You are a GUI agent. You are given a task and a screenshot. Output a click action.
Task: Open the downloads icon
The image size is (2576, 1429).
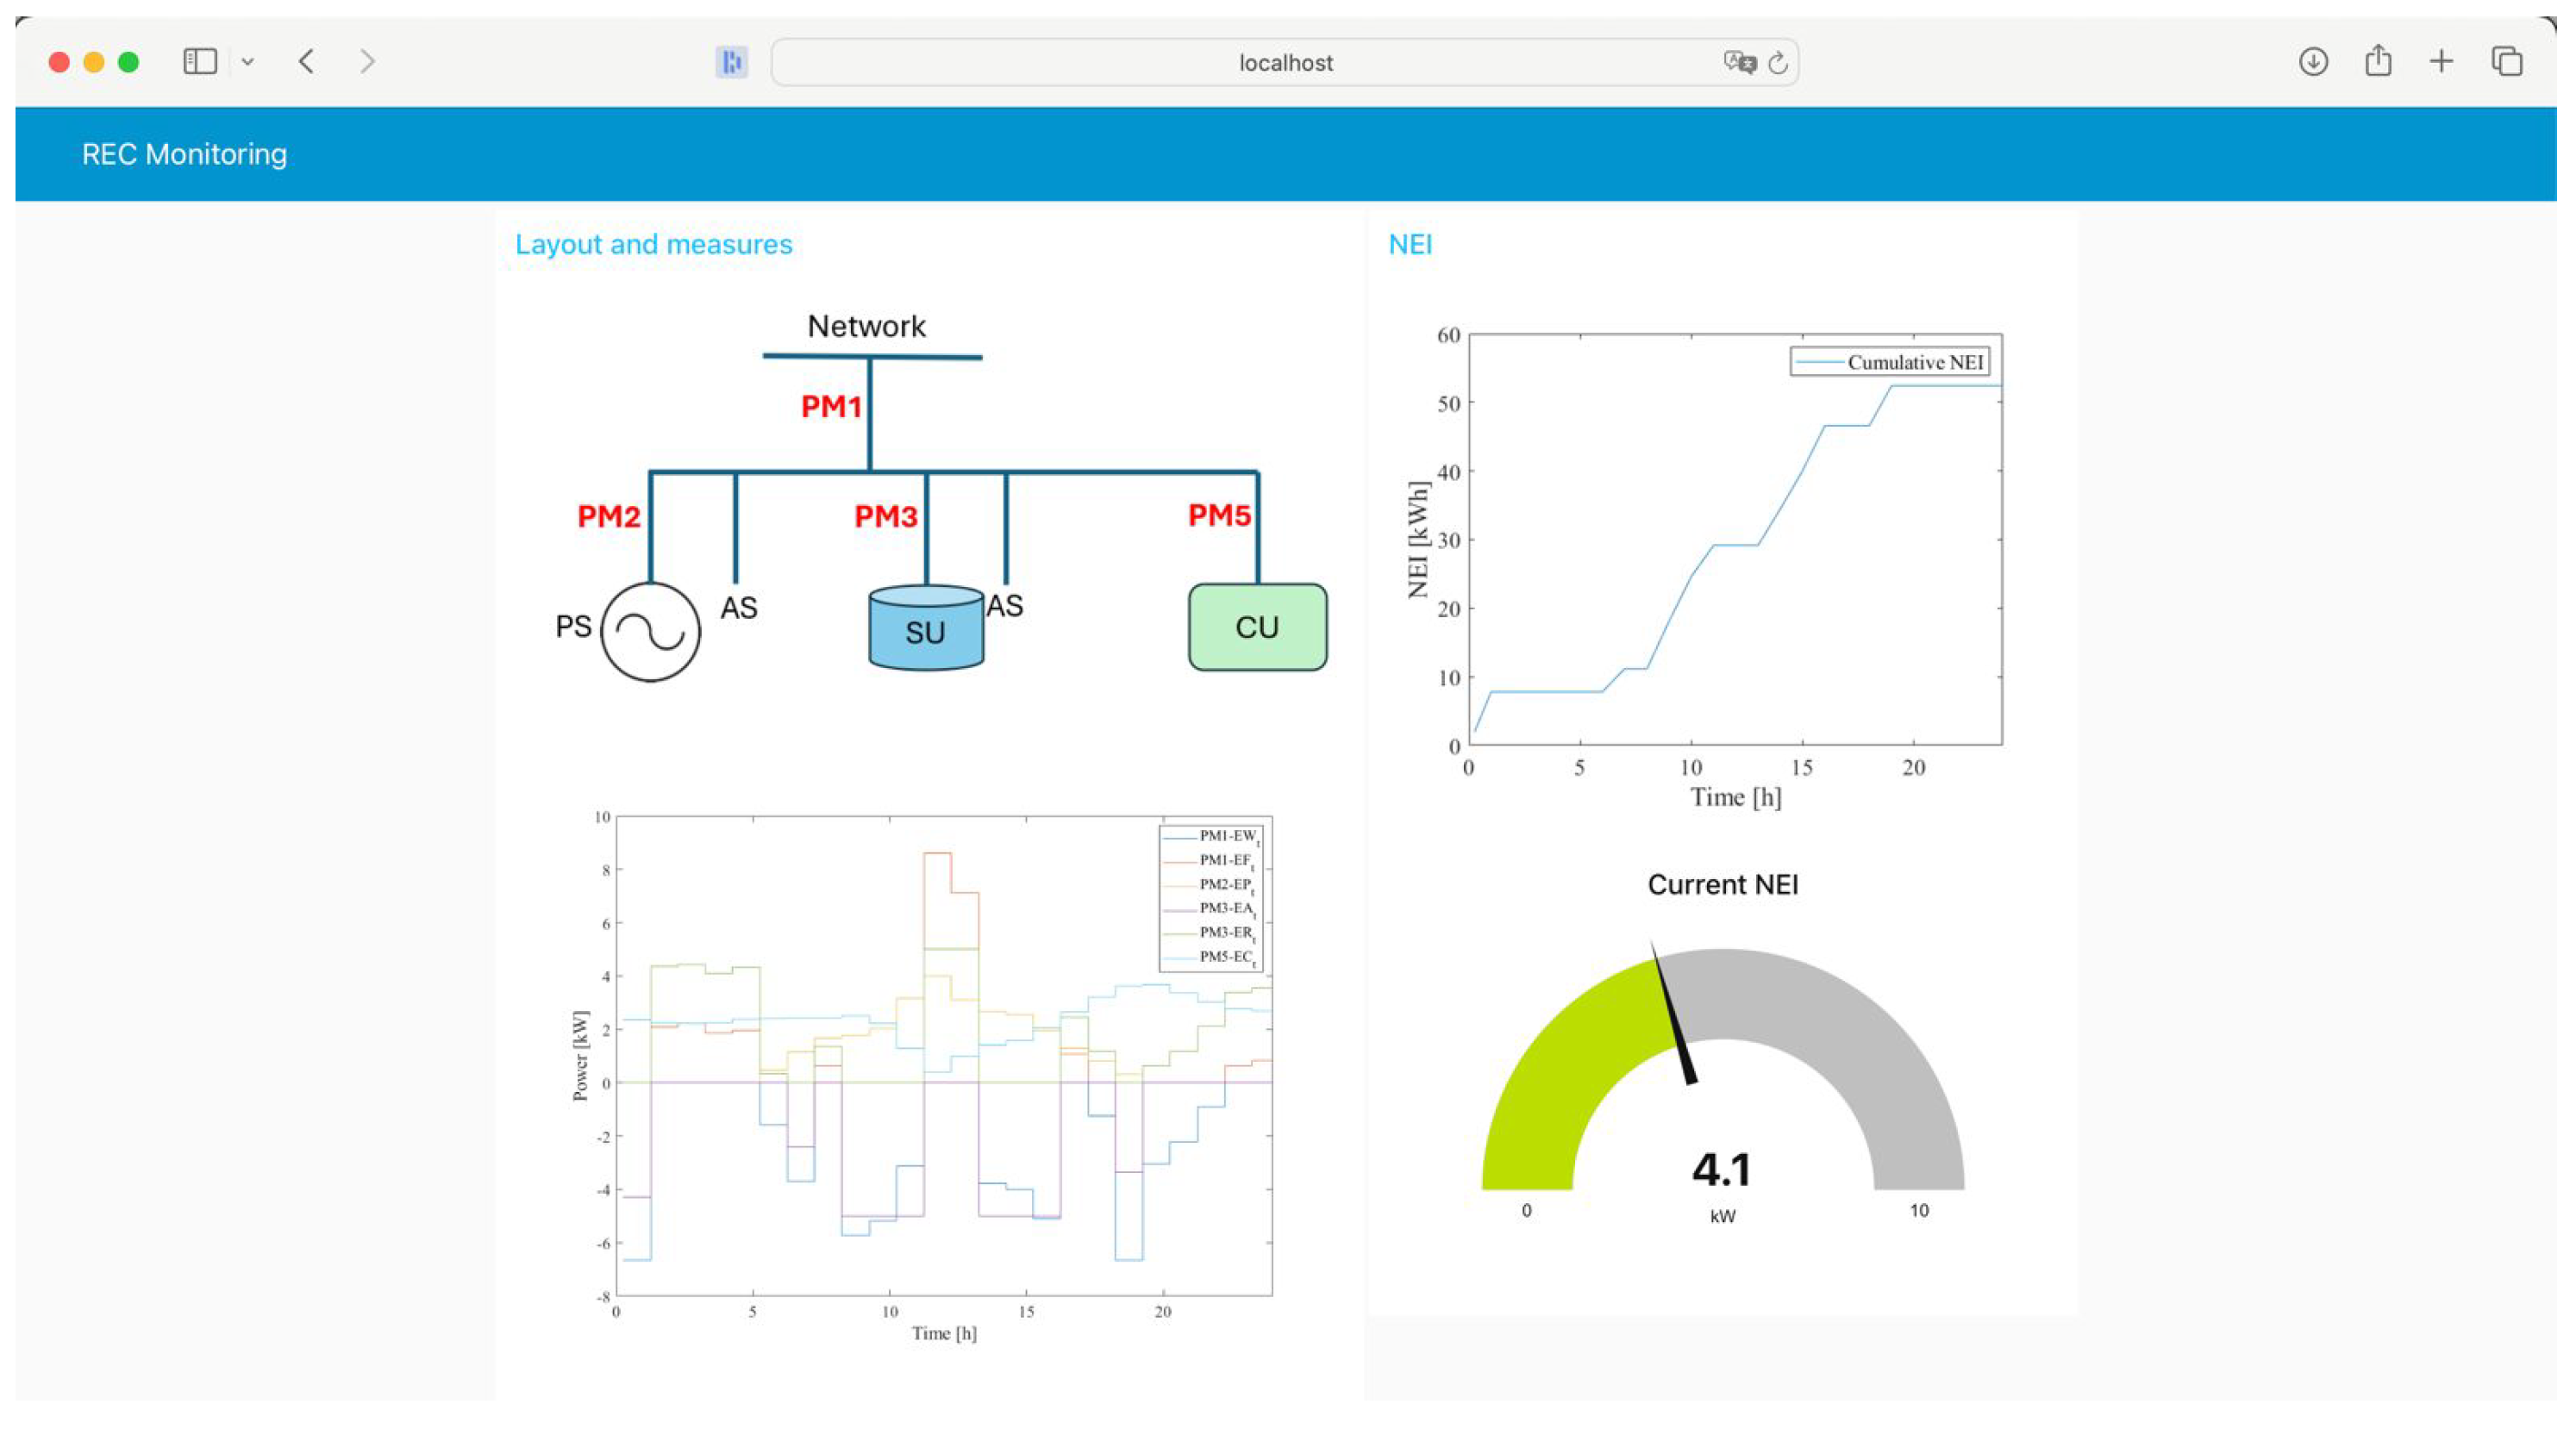point(2313,62)
